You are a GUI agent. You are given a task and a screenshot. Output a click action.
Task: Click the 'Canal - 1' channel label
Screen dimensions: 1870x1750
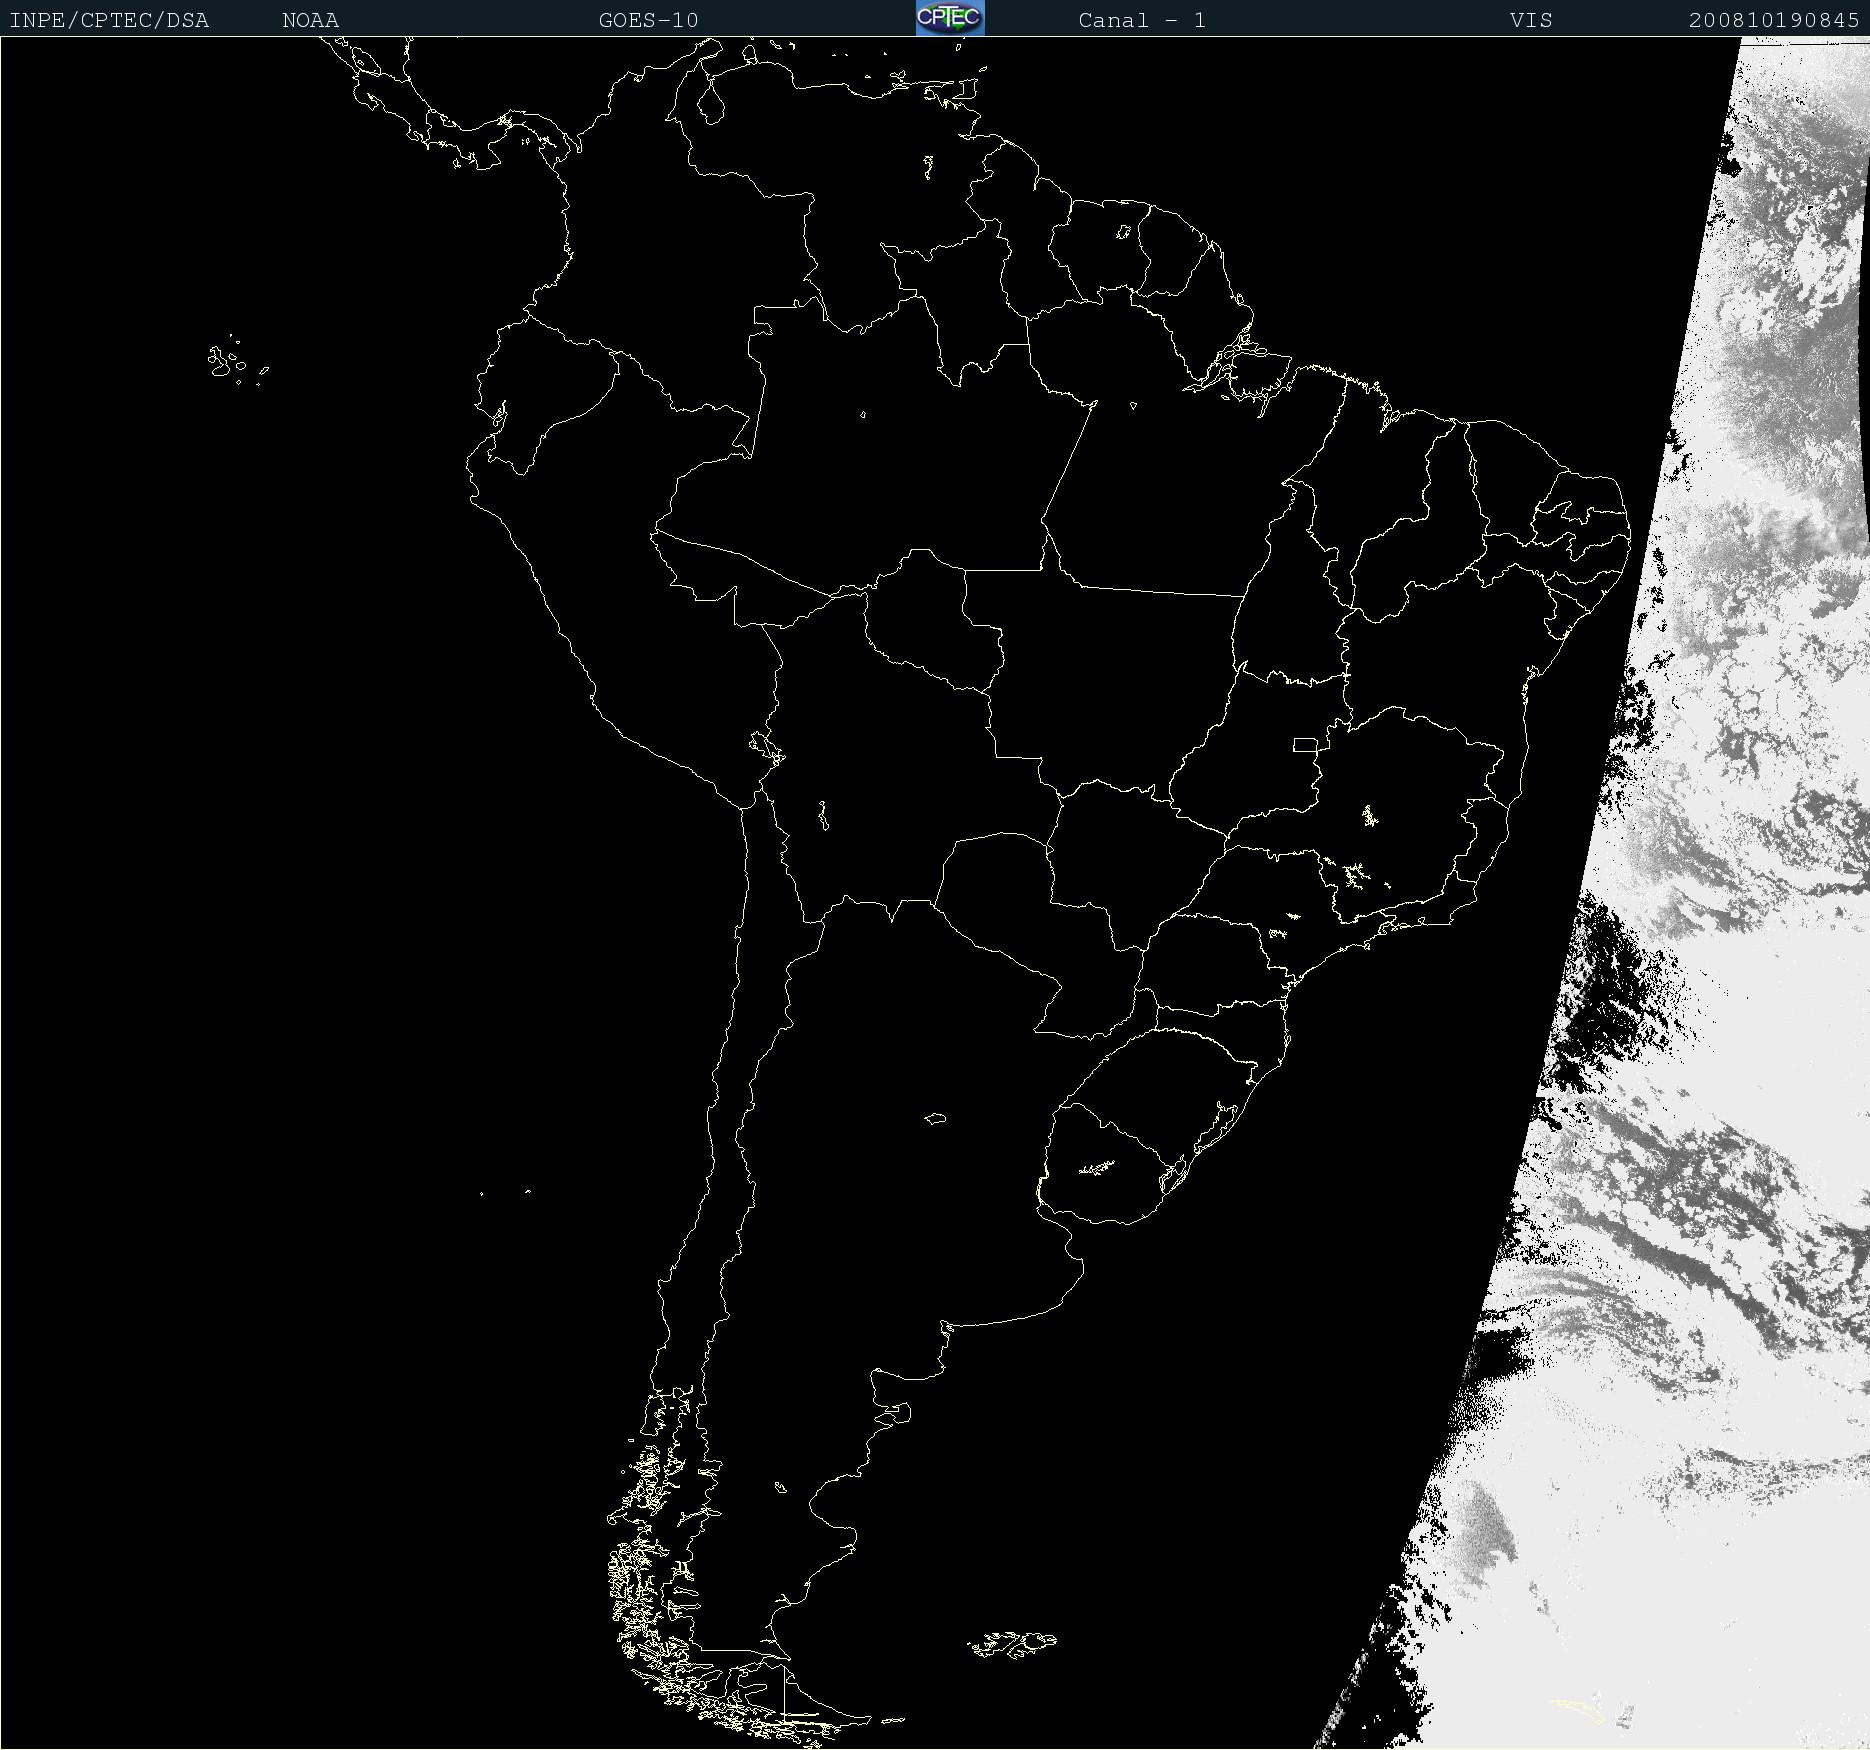click(1142, 20)
